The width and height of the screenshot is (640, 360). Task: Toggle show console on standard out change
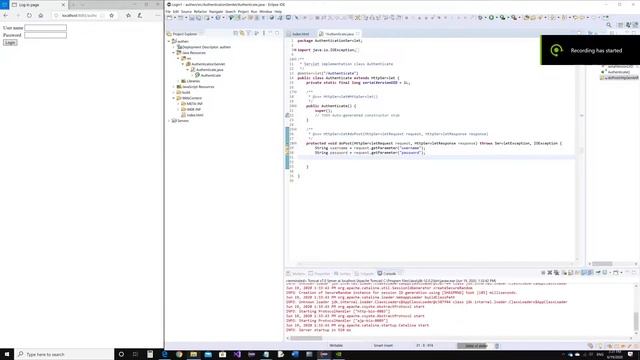point(584,273)
